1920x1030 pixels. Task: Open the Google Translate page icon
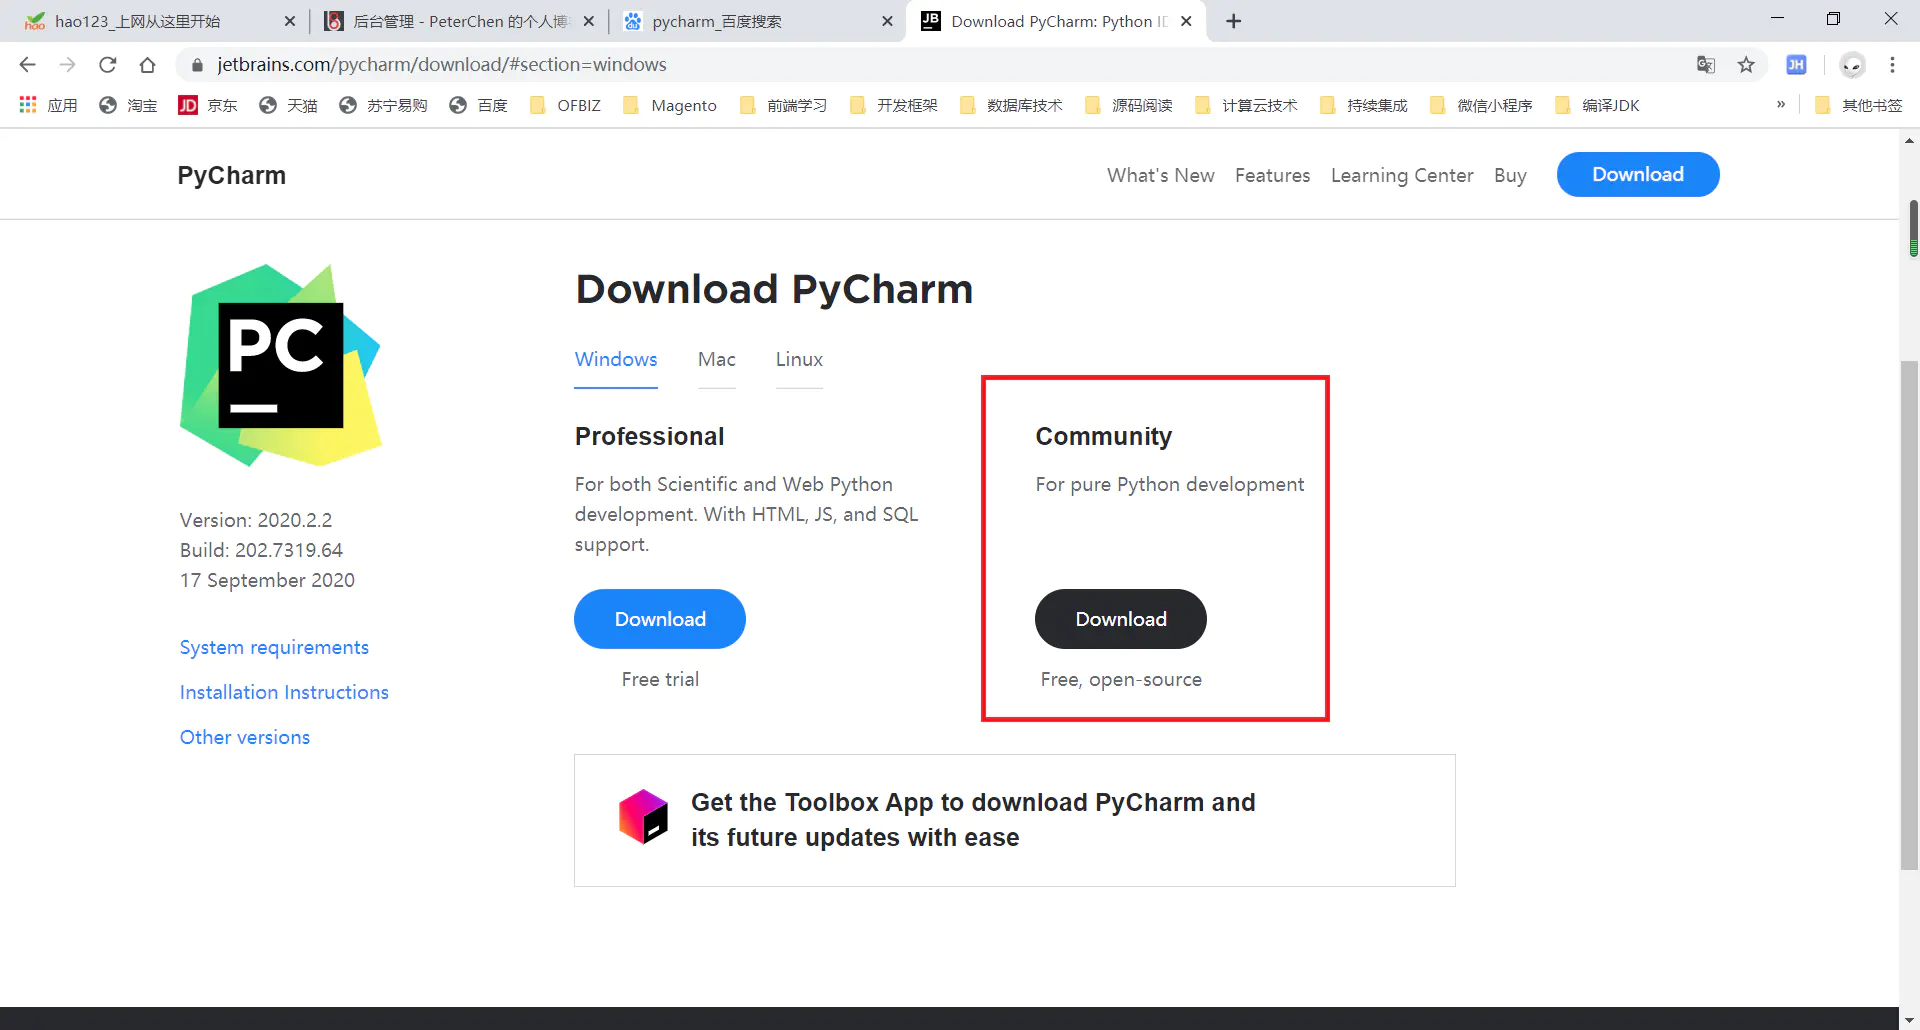coord(1706,65)
